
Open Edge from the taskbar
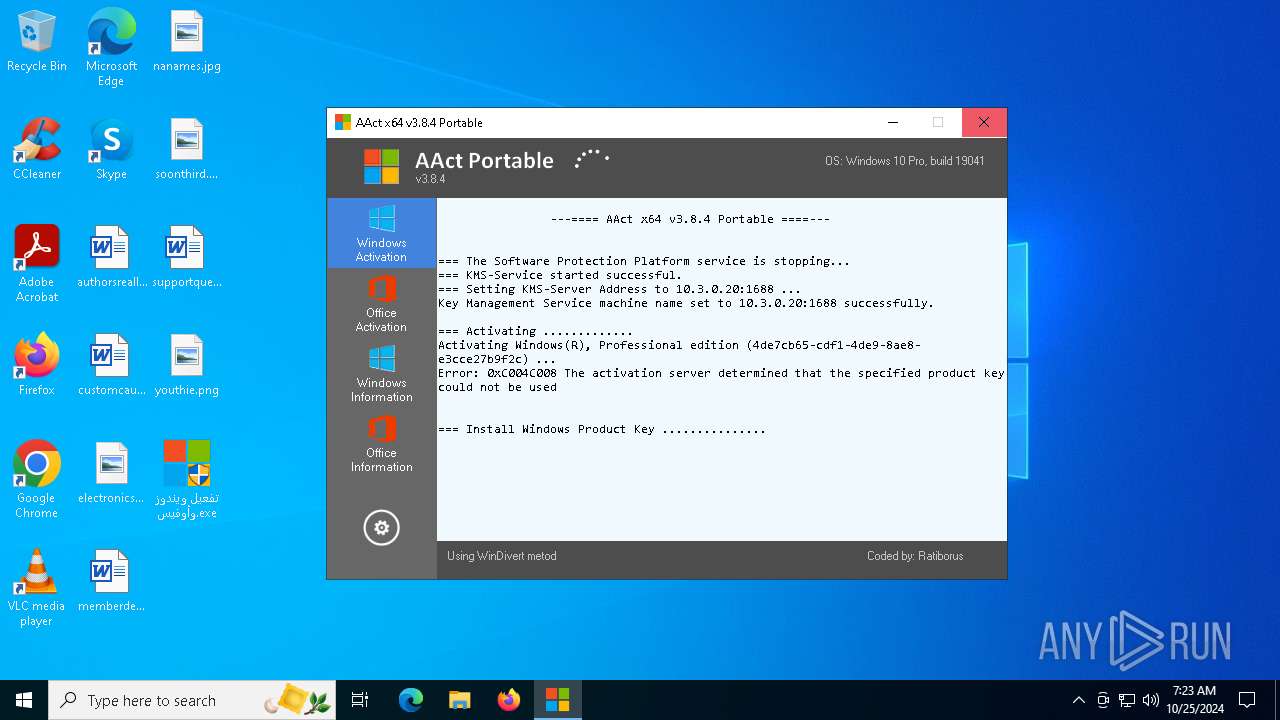click(x=411, y=700)
